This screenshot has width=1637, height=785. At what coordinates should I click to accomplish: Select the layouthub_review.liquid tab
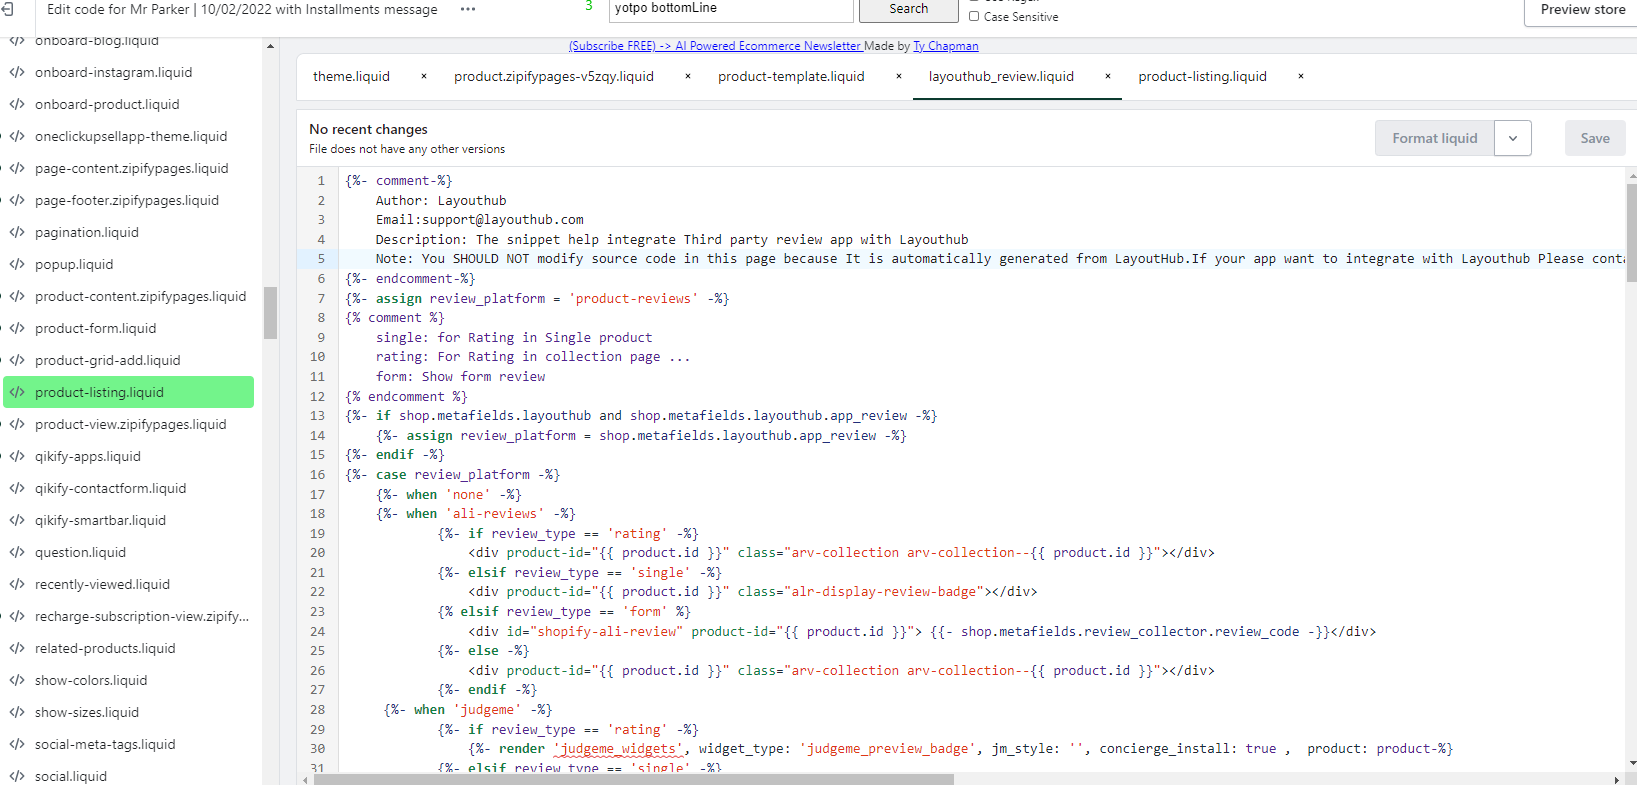click(1001, 76)
